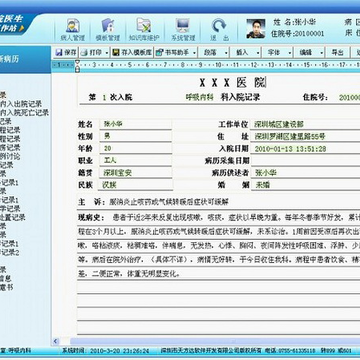360x360 pixels.
Task: Click the line ending 体重无明显变化
Action: (x=219, y=274)
